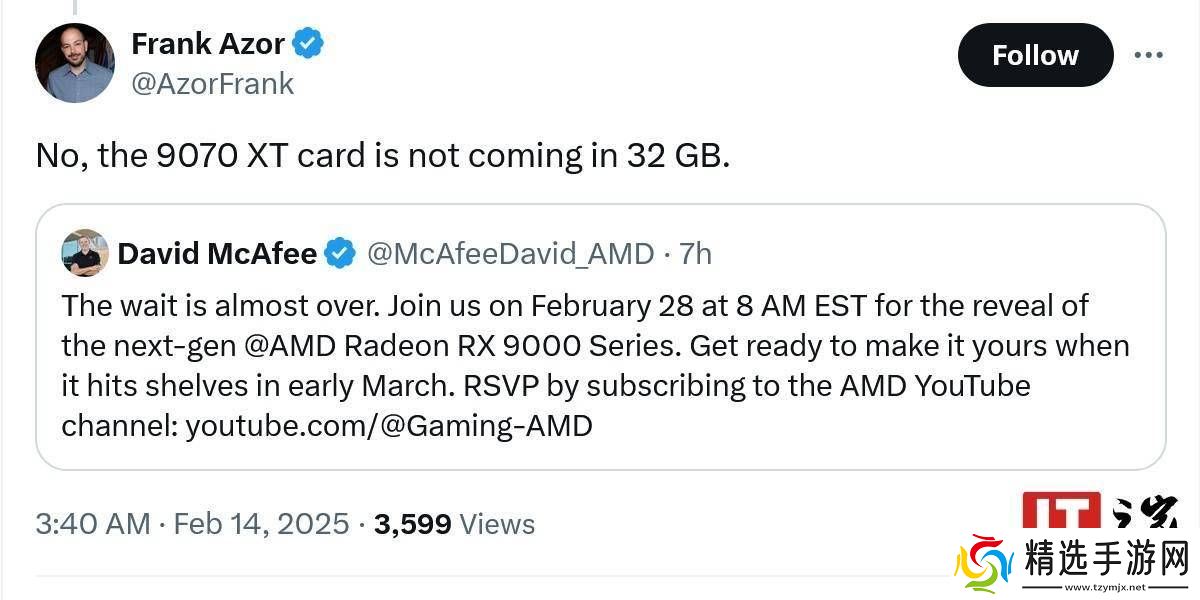Click the 3,599 Views counter
Image resolution: width=1200 pixels, height=600 pixels.
(x=454, y=524)
